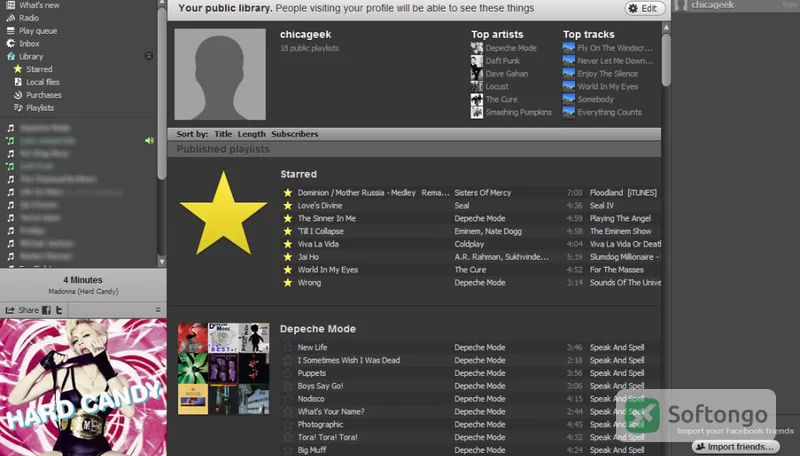
Task: Unstar 'Till I Collapse track
Action: coord(288,231)
